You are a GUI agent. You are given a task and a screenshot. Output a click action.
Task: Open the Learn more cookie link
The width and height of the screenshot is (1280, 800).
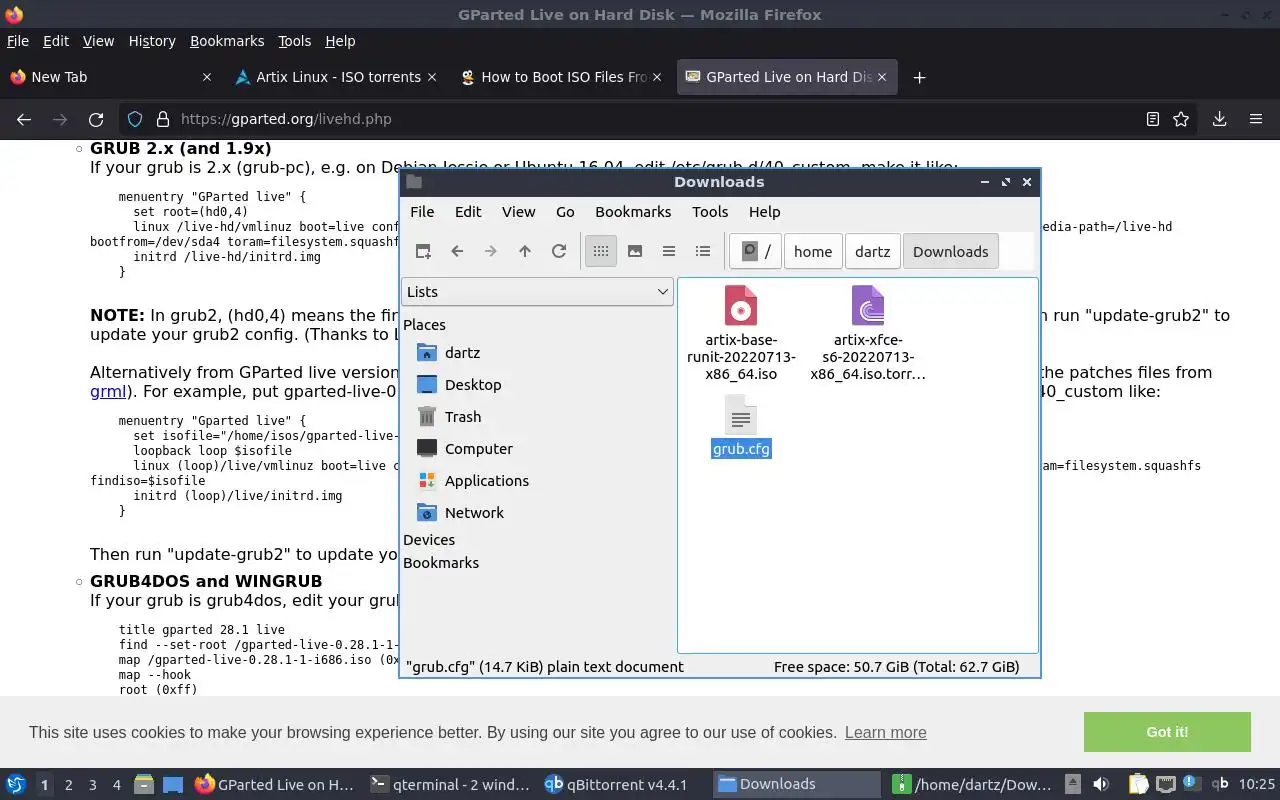[x=885, y=732]
